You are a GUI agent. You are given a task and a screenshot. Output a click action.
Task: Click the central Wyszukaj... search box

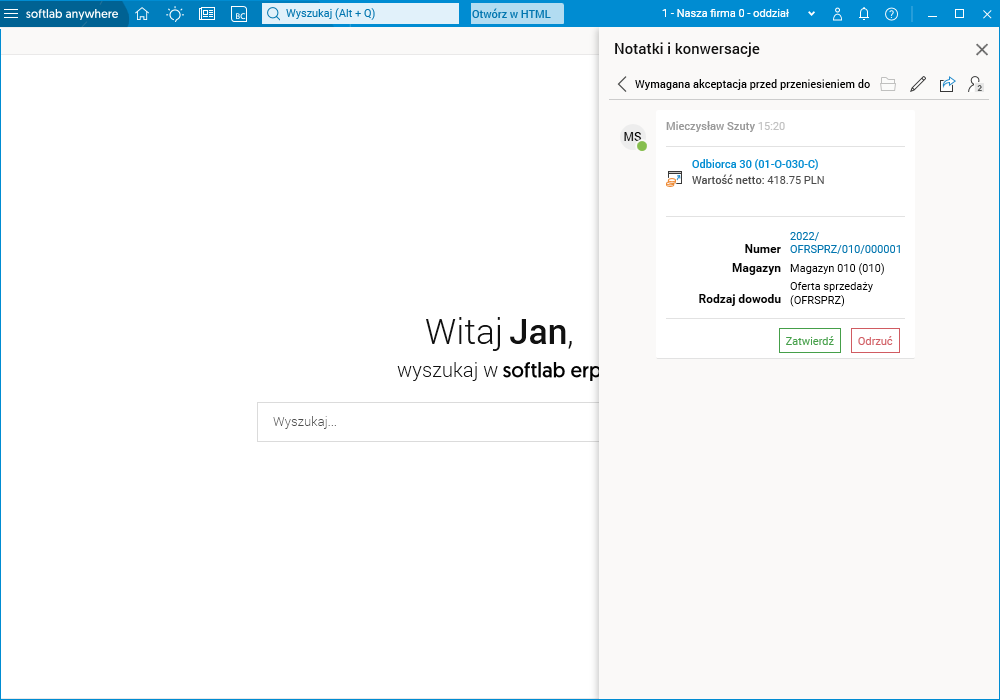pos(428,421)
